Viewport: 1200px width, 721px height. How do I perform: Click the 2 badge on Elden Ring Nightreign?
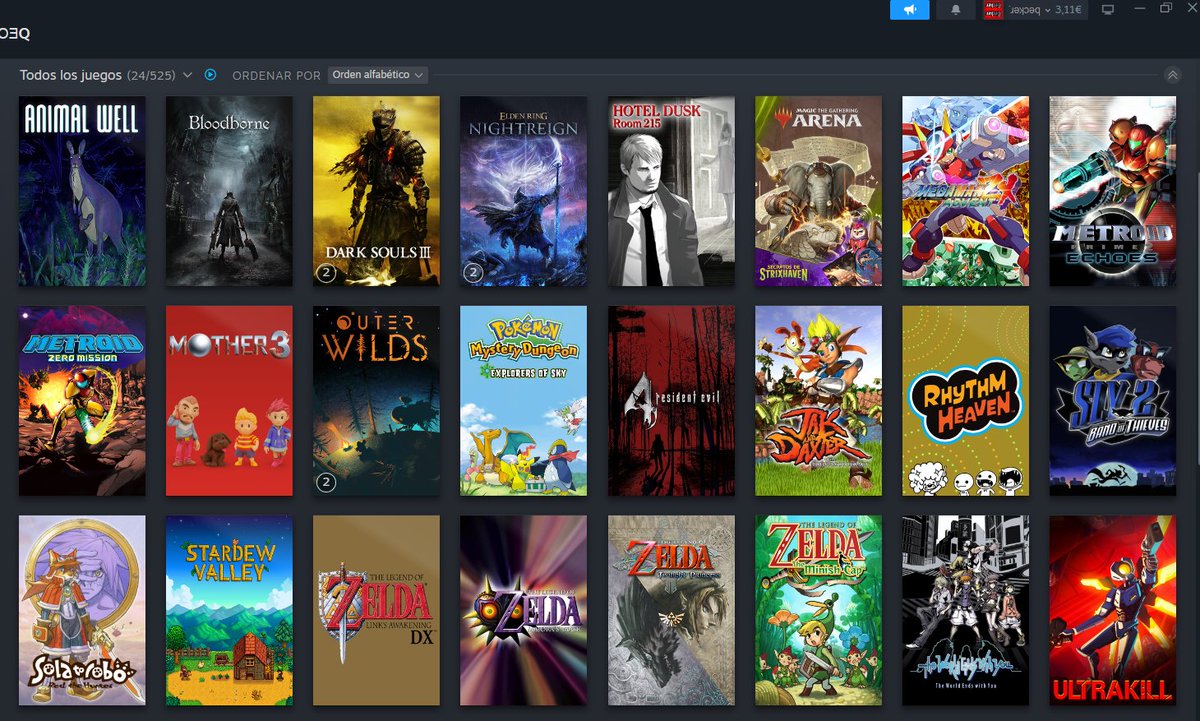tap(473, 273)
